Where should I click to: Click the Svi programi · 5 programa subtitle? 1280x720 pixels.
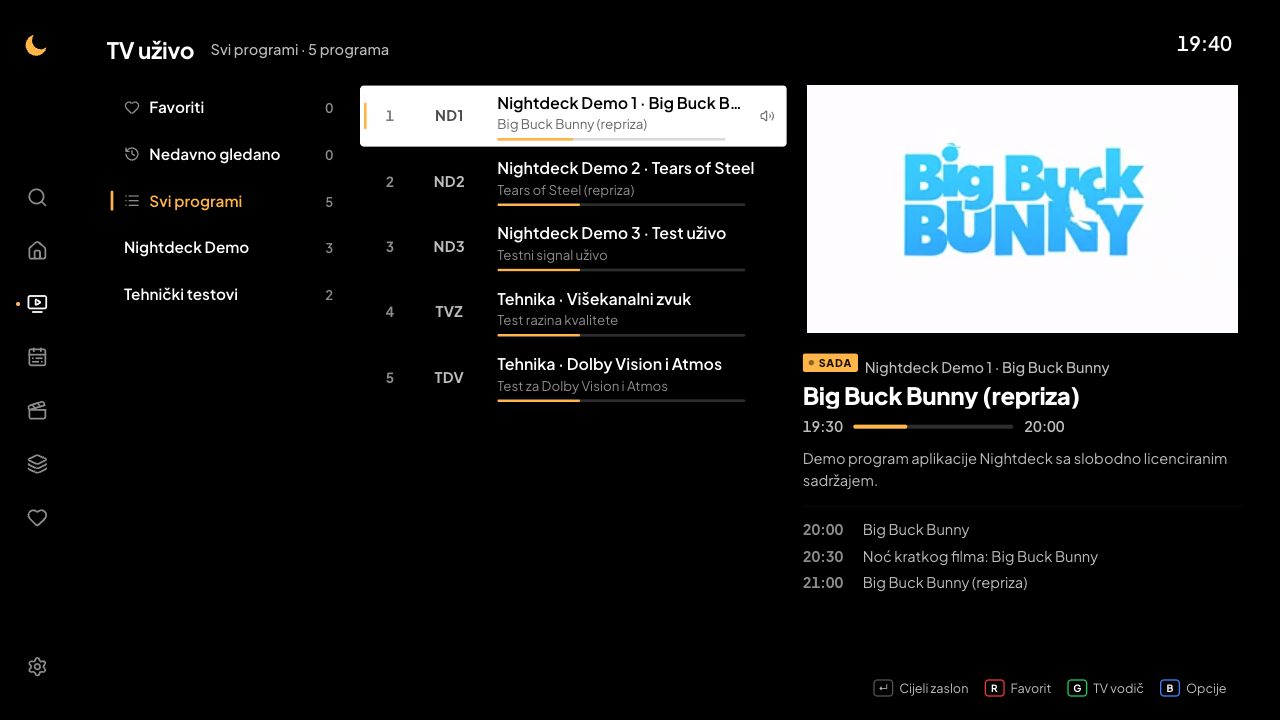pos(300,50)
